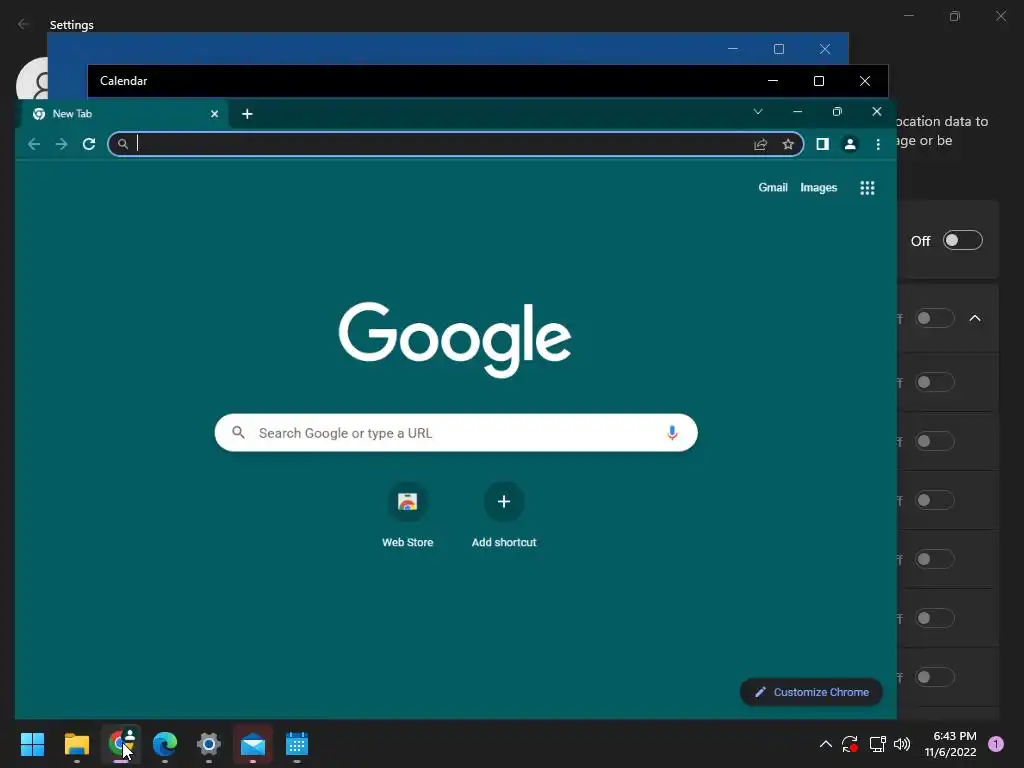Open the Google apps grid

click(867, 188)
